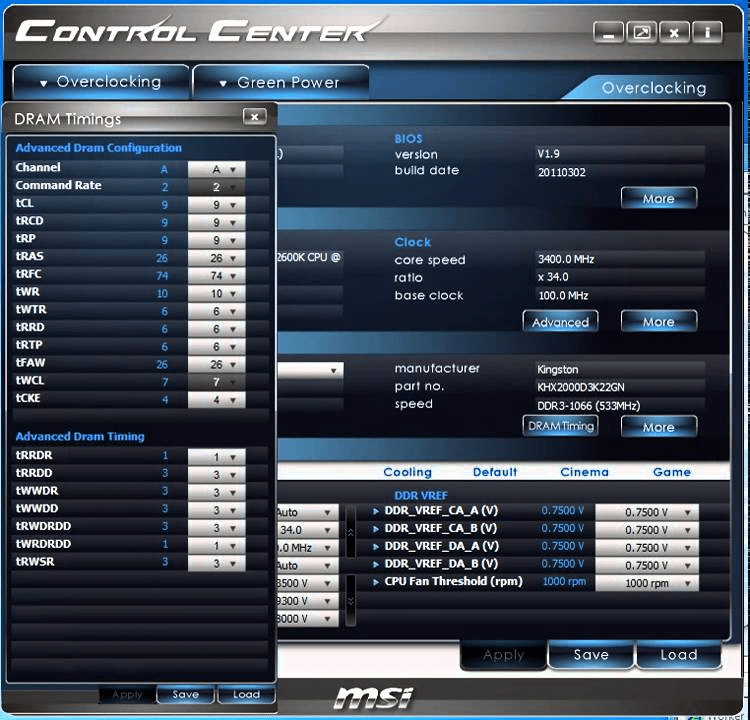Open the tRRDD value dropdown
Image resolution: width=750 pixels, height=720 pixels.
[217, 475]
